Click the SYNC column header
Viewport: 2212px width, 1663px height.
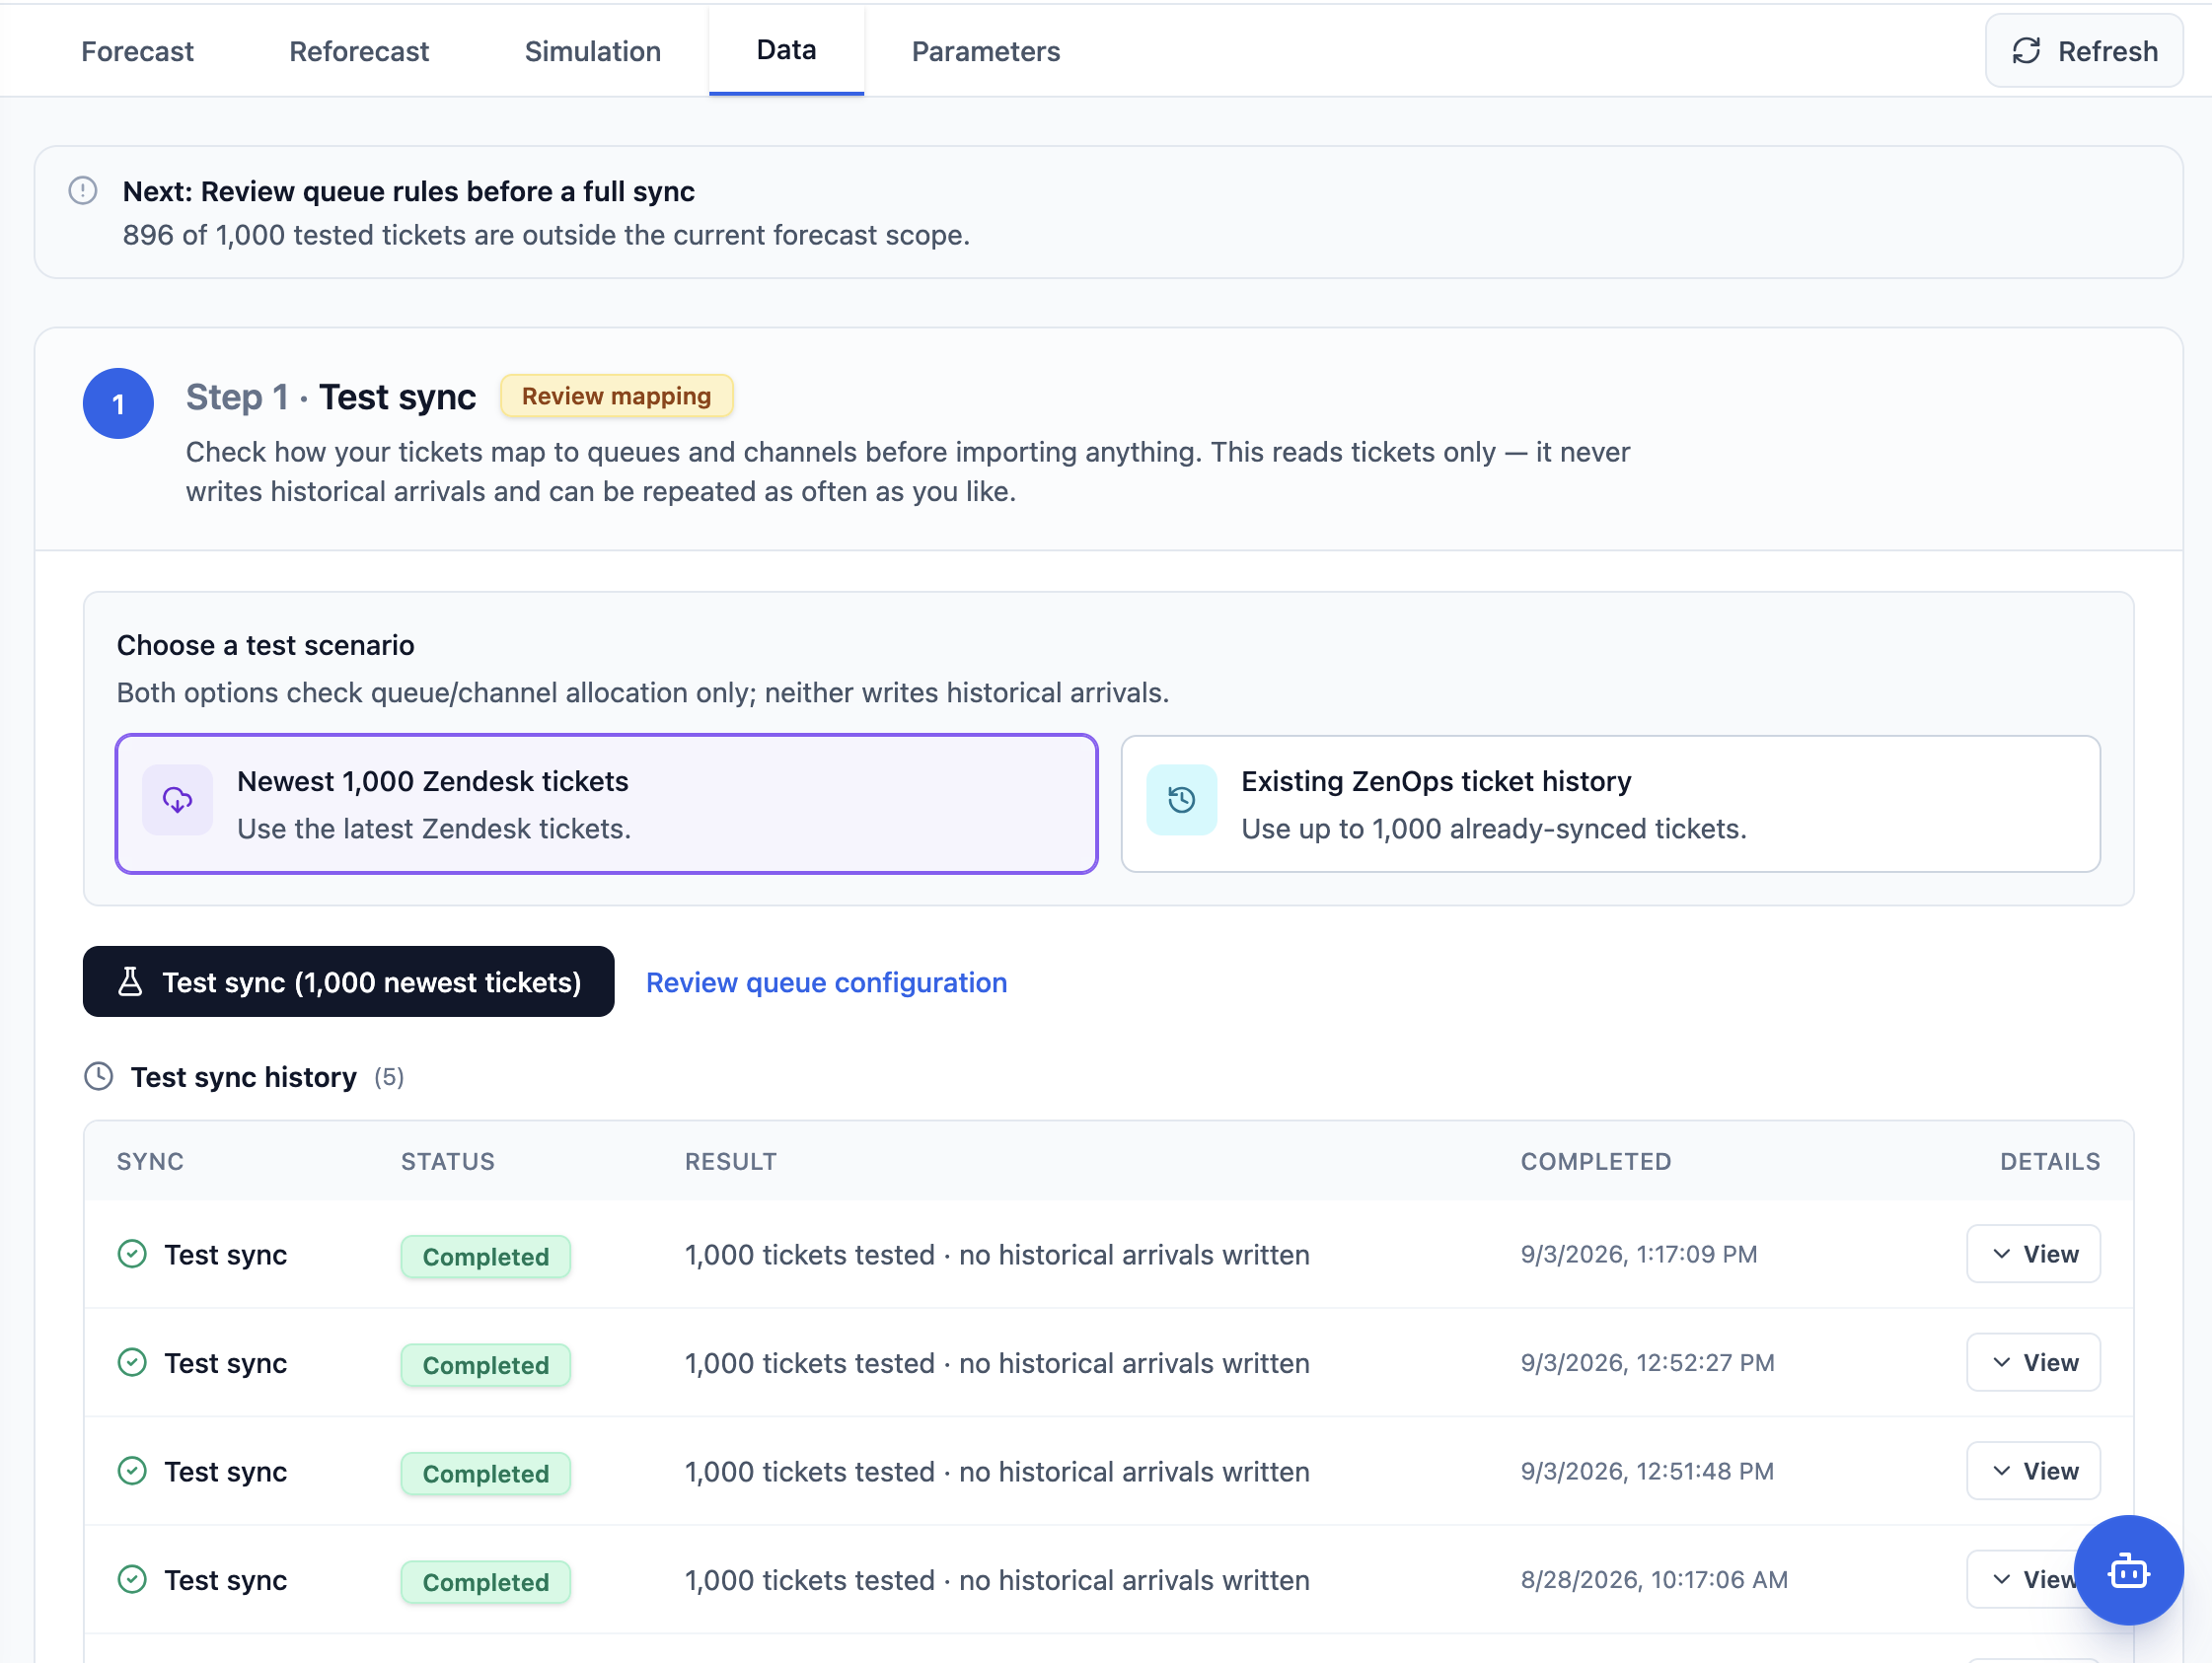[150, 1162]
